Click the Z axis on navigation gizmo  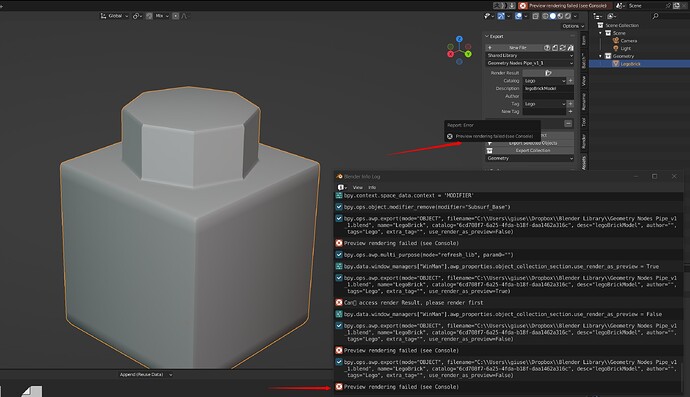[459, 39]
